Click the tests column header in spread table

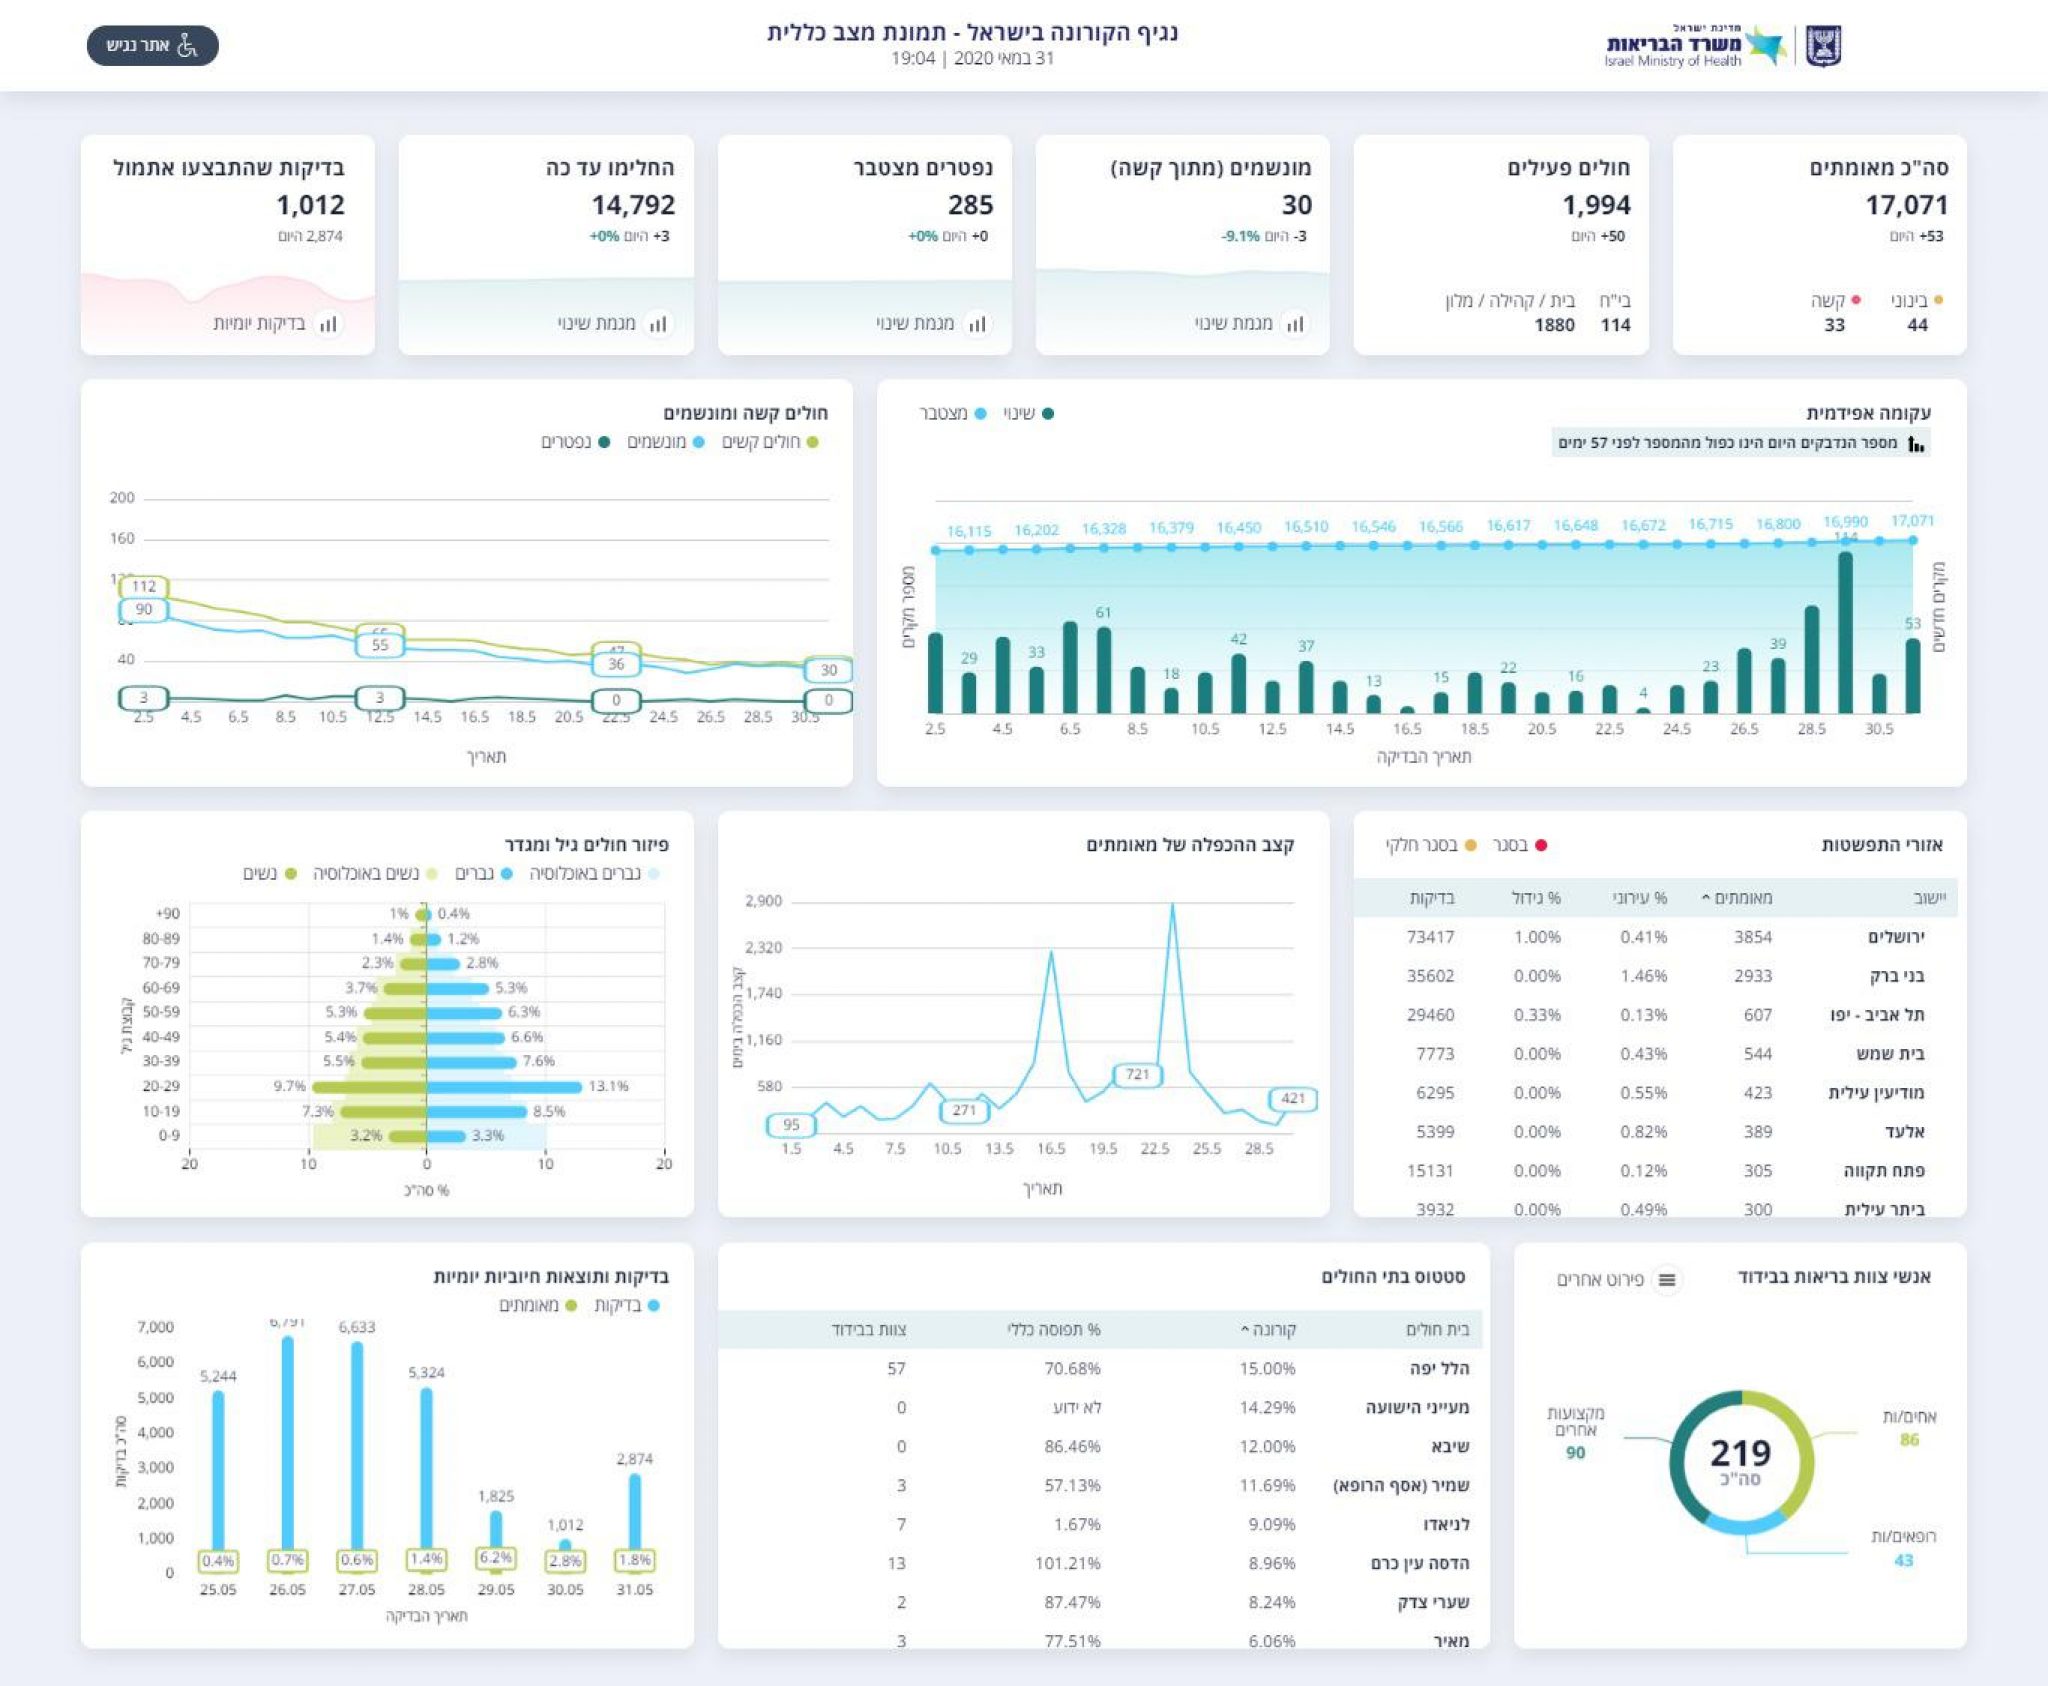coord(1431,898)
